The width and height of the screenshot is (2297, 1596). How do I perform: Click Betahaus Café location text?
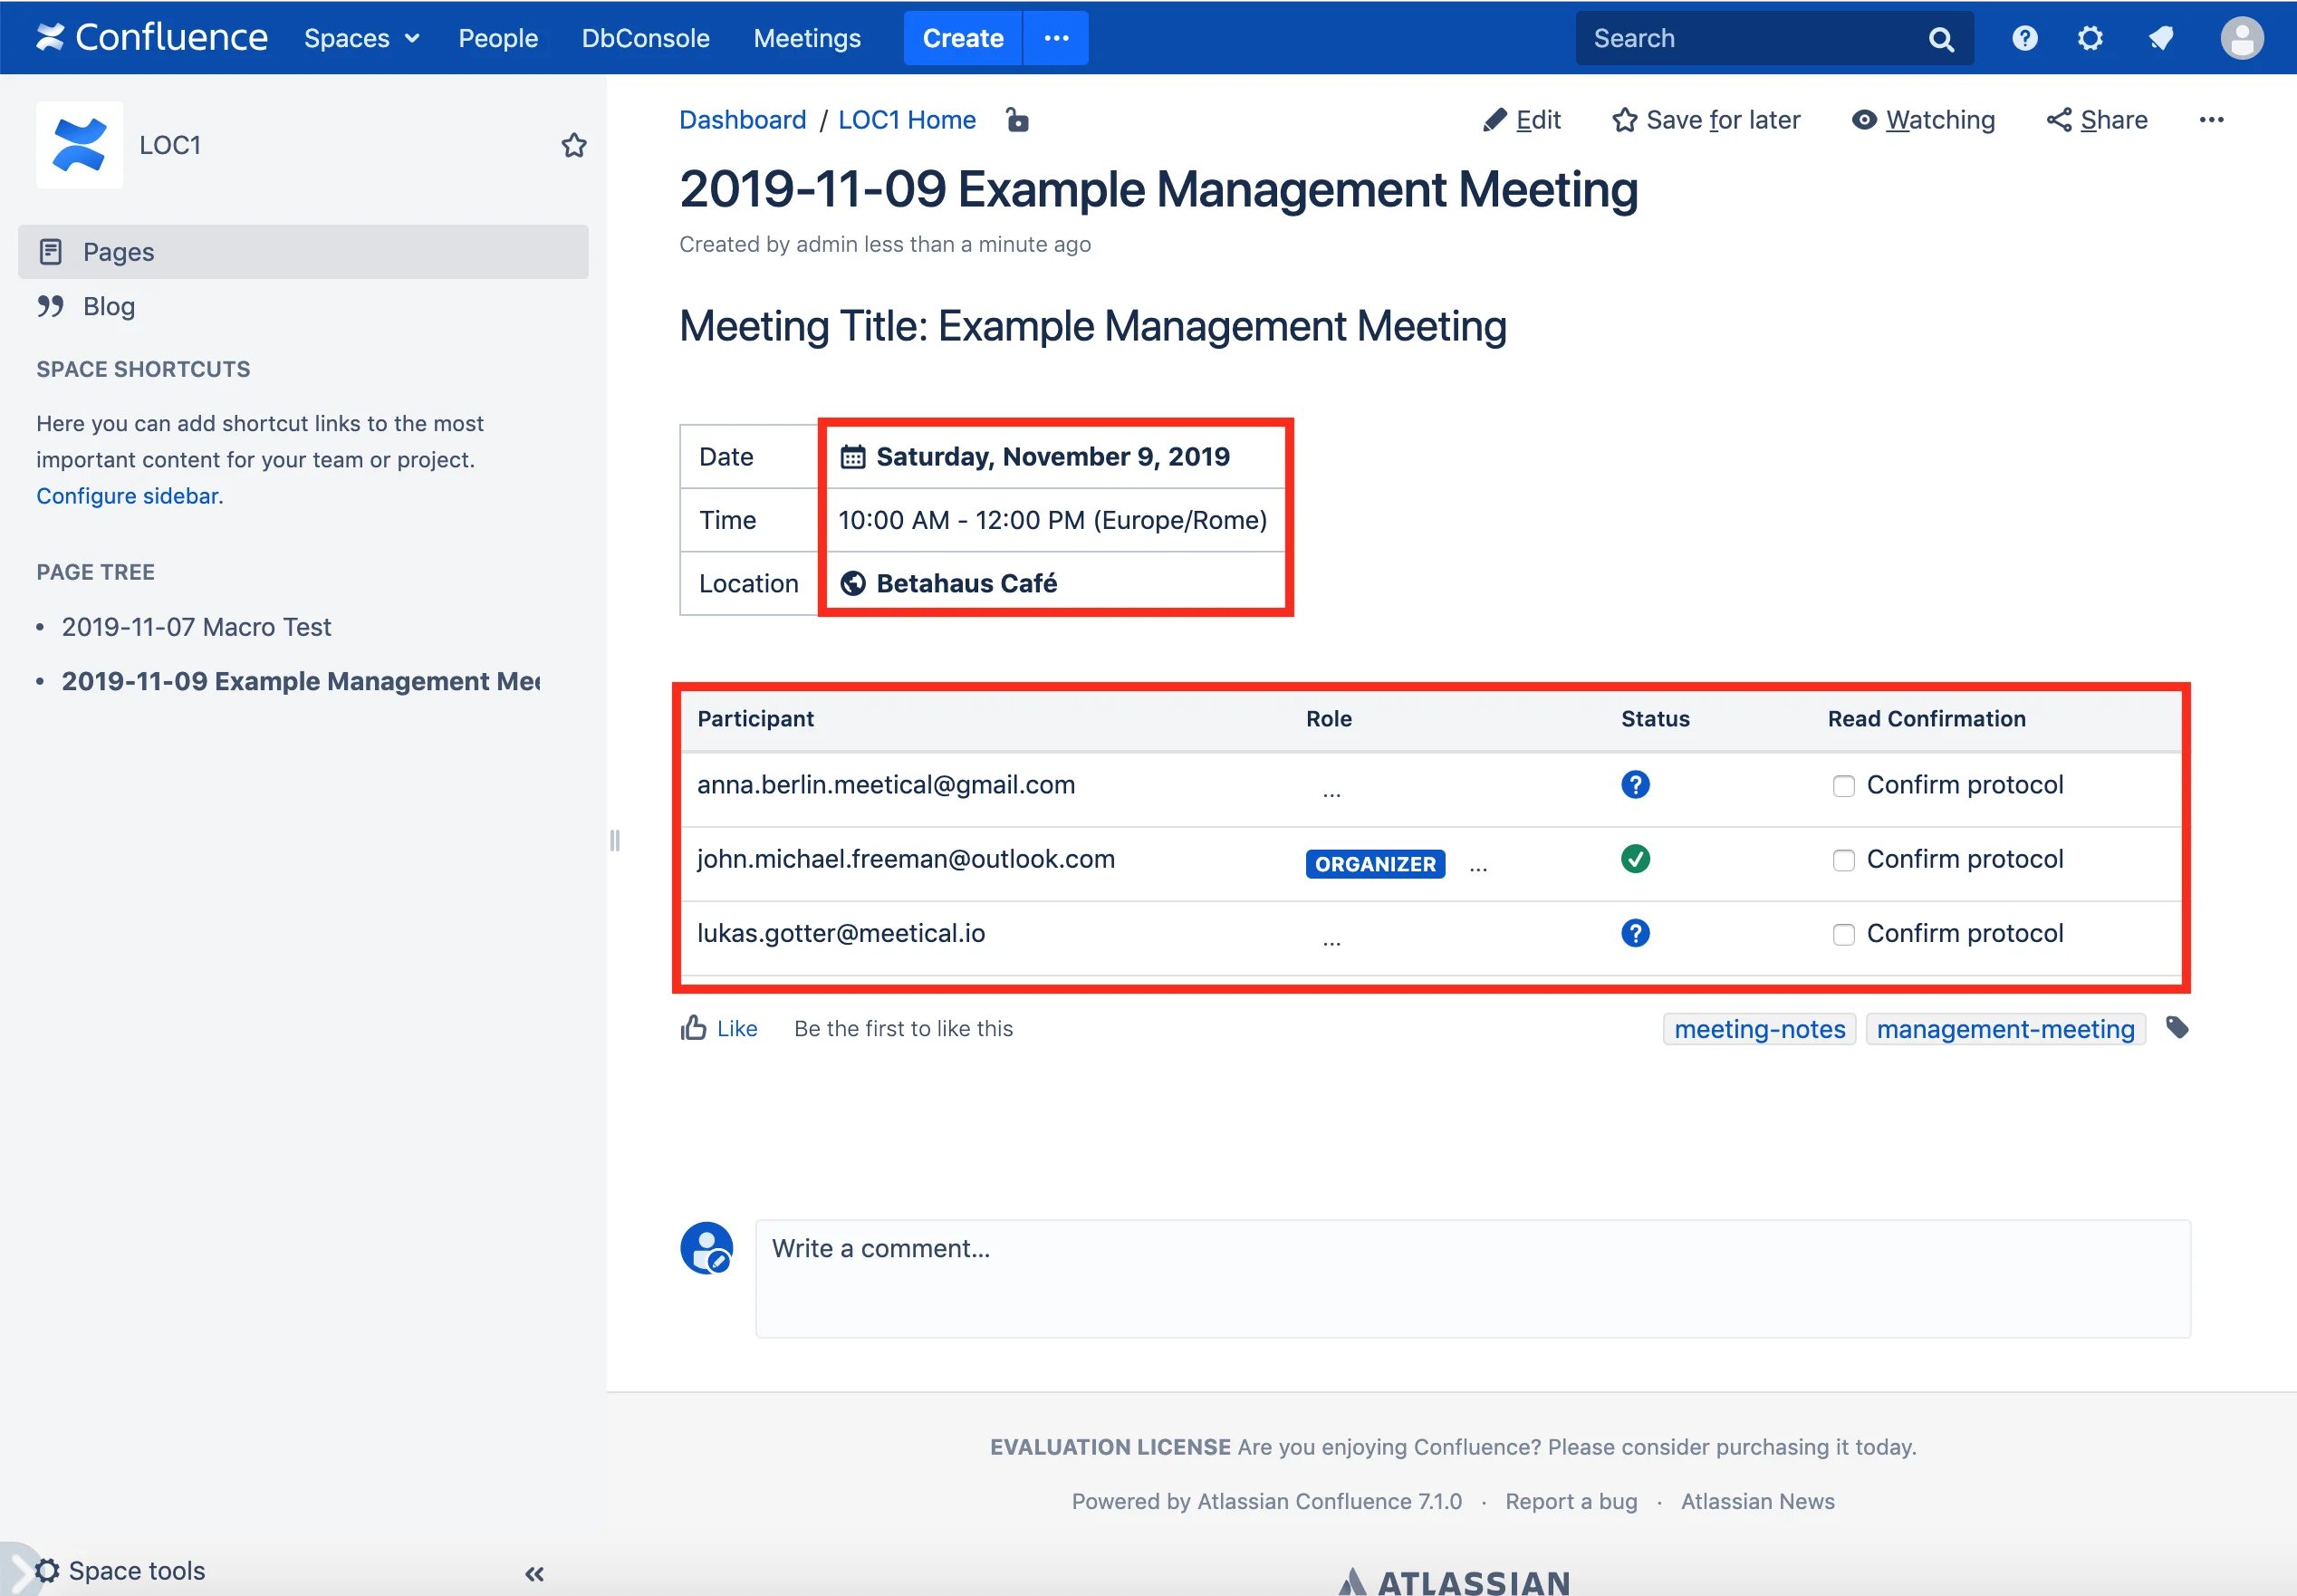click(966, 583)
